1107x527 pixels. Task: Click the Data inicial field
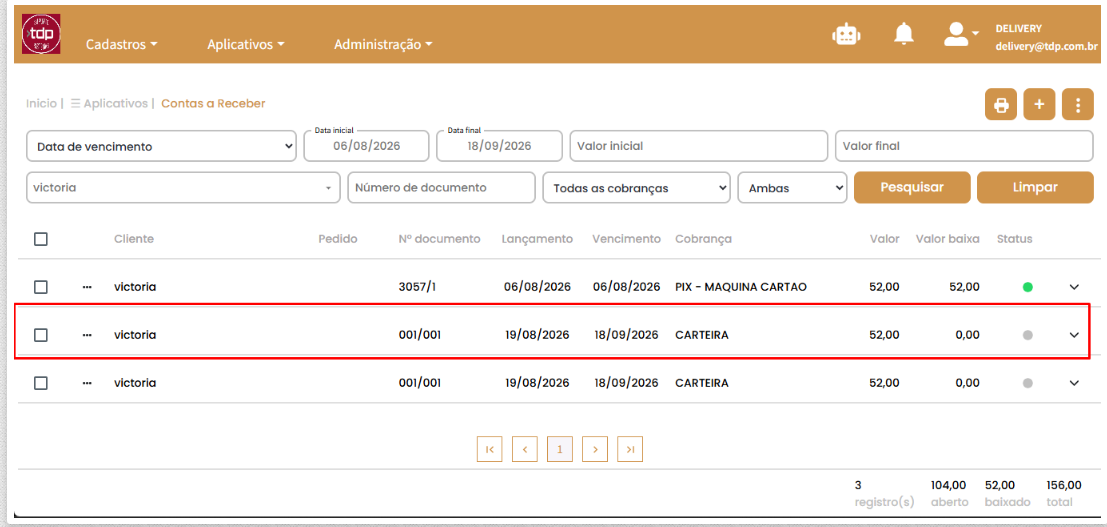click(366, 147)
